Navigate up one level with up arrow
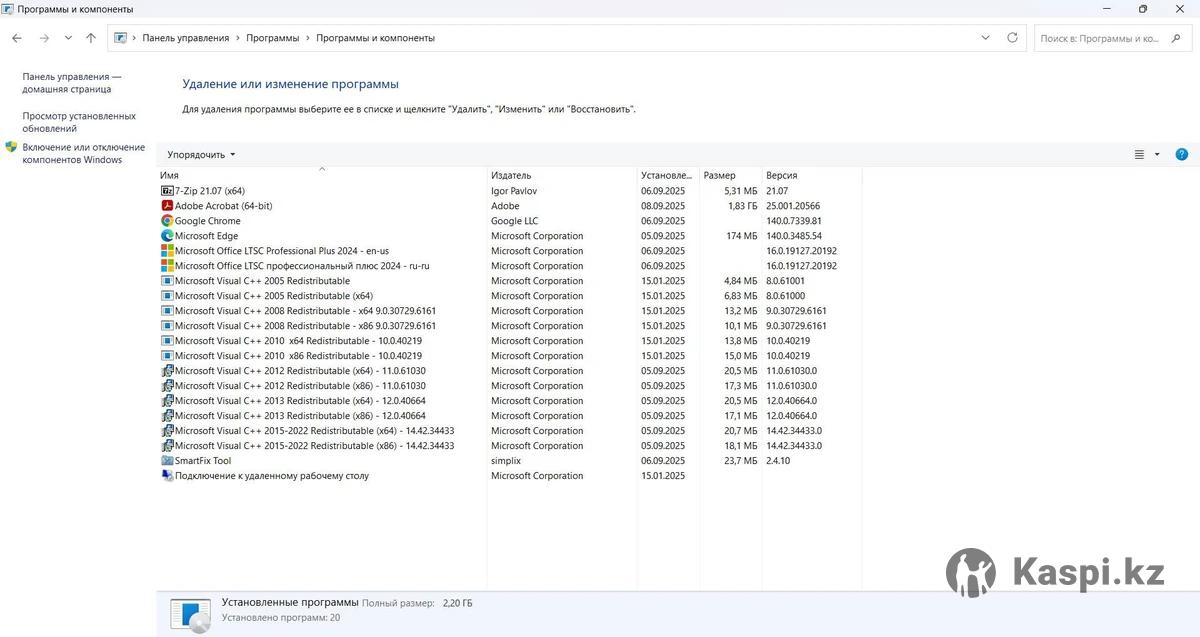This screenshot has height=637, width=1200. pyautogui.click(x=91, y=38)
